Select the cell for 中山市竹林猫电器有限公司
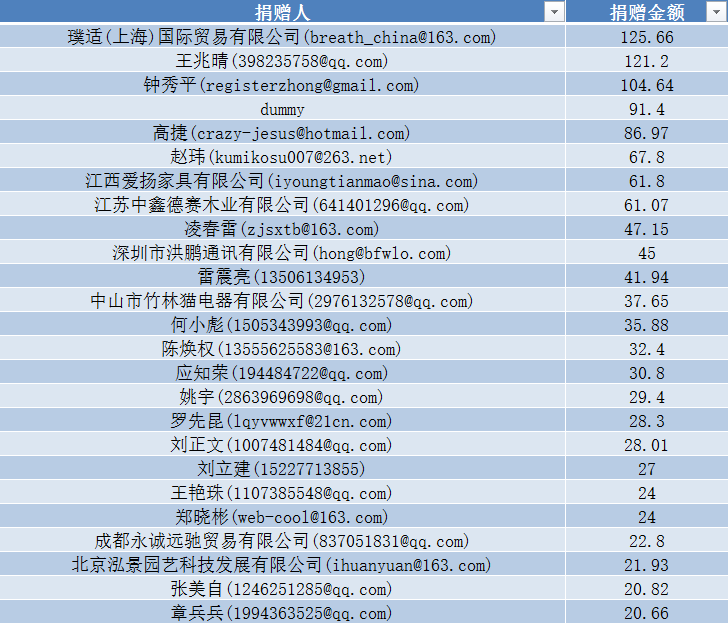 point(282,300)
